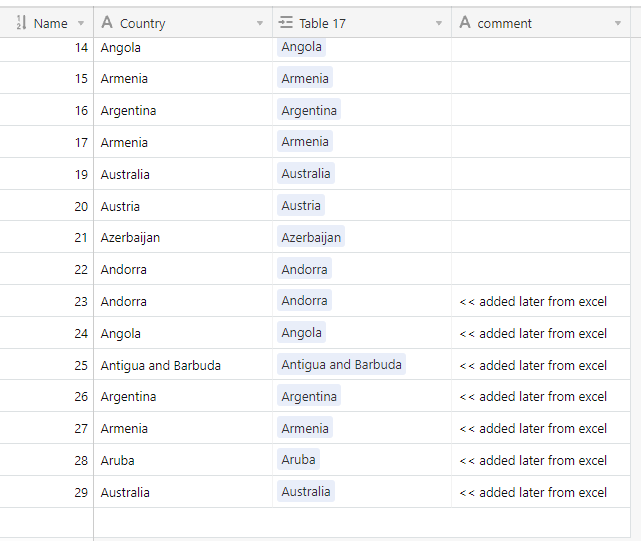Select Name cell number 14

coord(47,49)
